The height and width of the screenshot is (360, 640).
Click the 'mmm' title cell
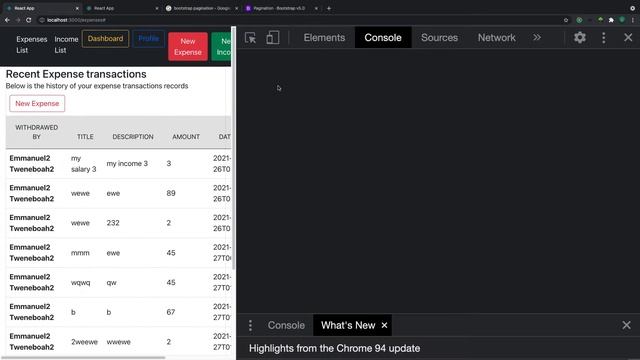[80, 253]
